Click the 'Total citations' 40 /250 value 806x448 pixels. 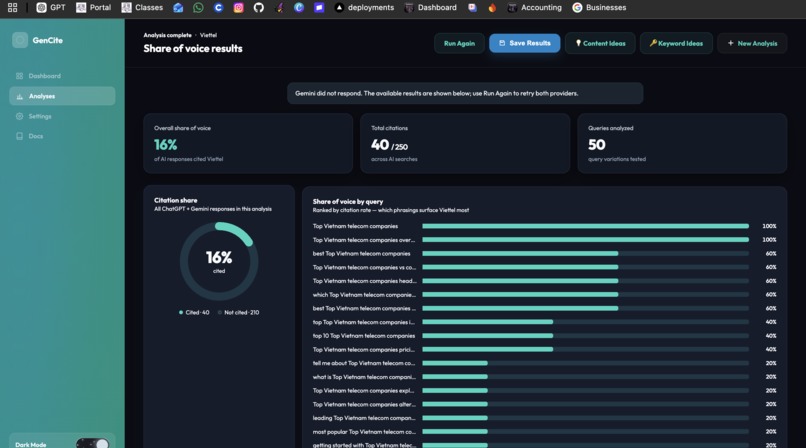(389, 145)
